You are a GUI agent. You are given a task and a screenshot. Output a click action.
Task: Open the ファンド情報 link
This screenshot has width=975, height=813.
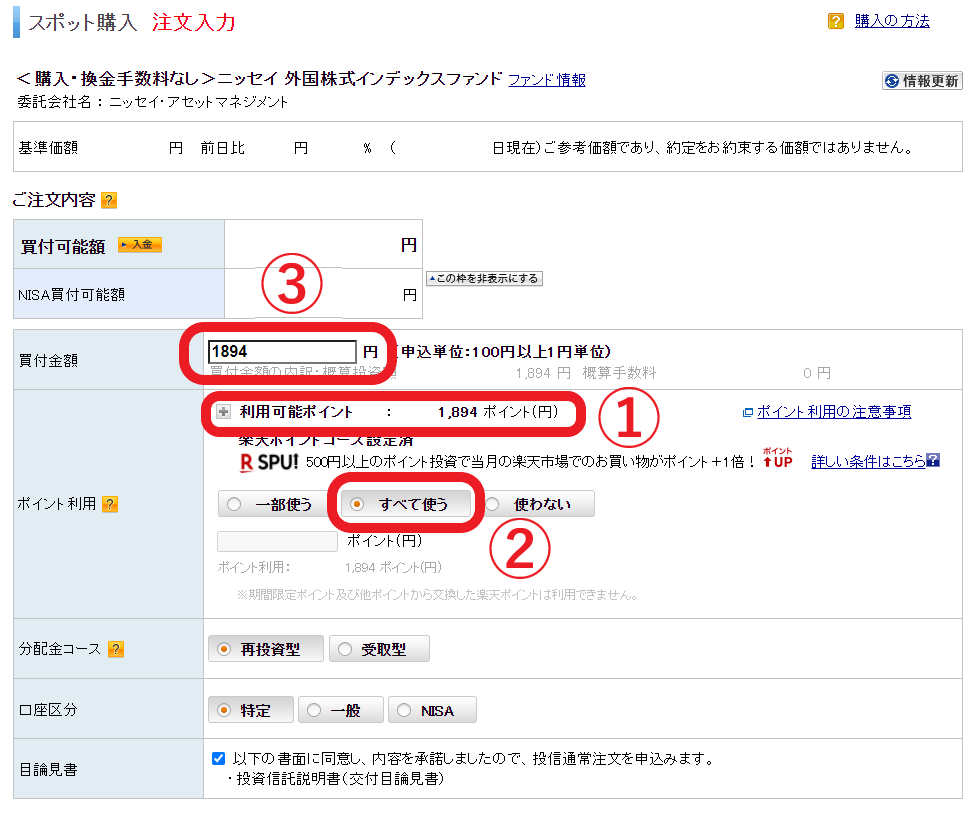(547, 80)
